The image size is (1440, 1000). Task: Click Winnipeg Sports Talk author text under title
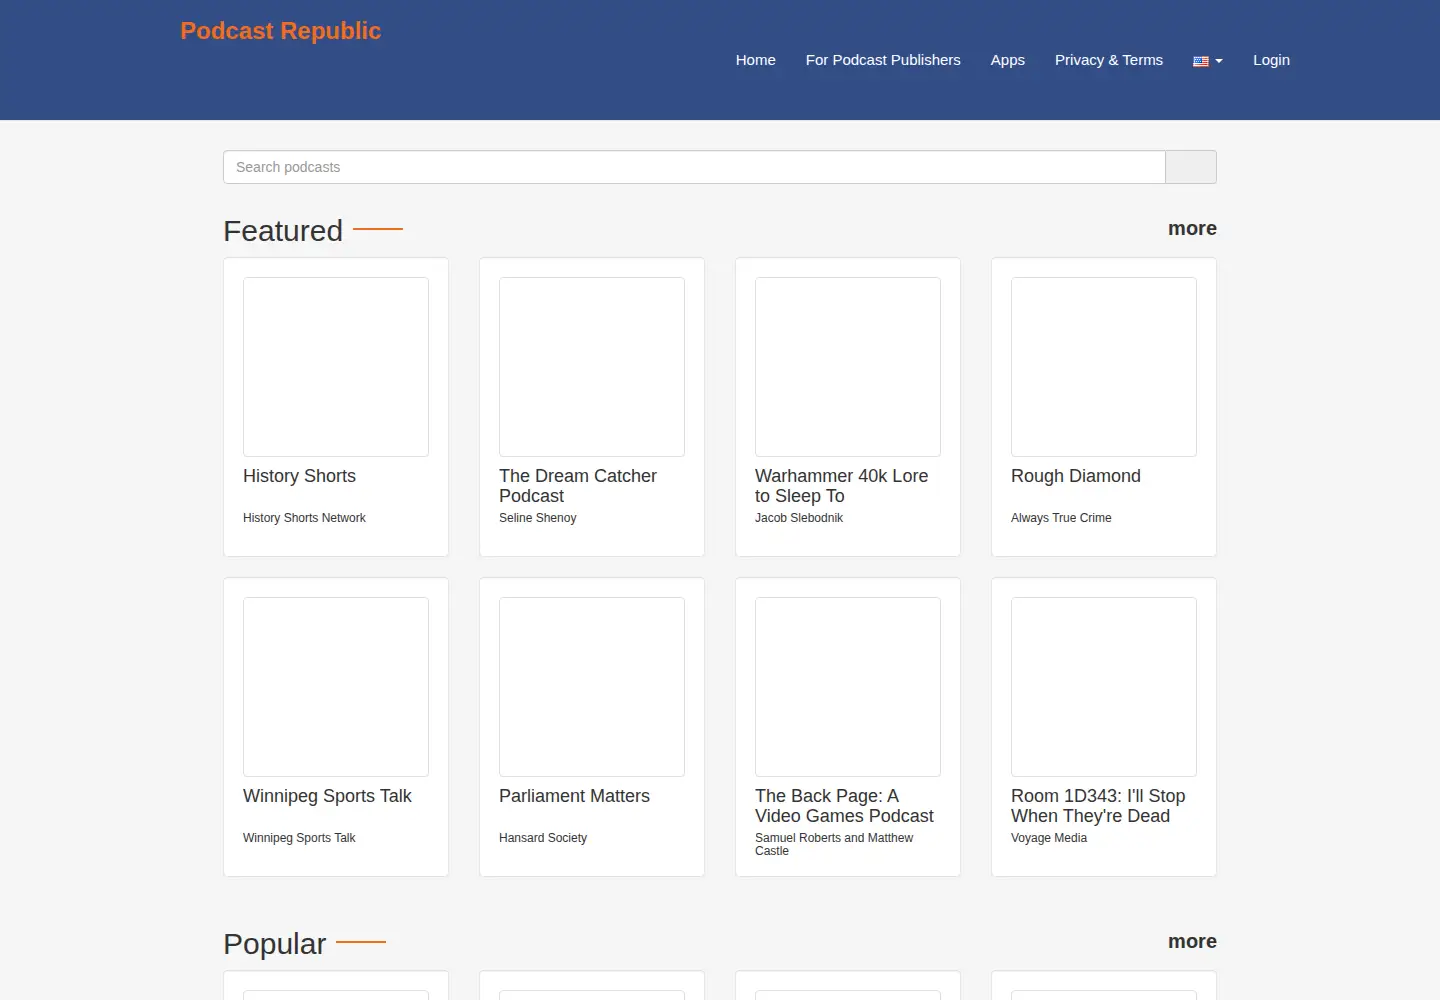coord(299,838)
